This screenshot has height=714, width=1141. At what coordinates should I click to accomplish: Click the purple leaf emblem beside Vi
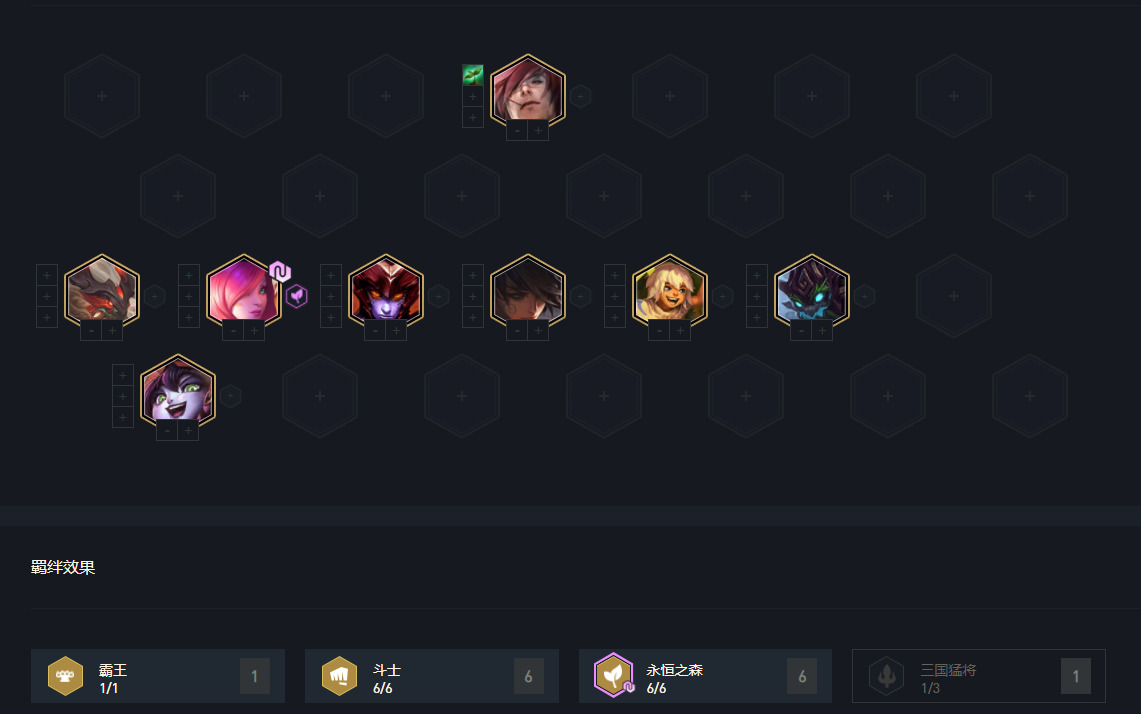pos(297,296)
